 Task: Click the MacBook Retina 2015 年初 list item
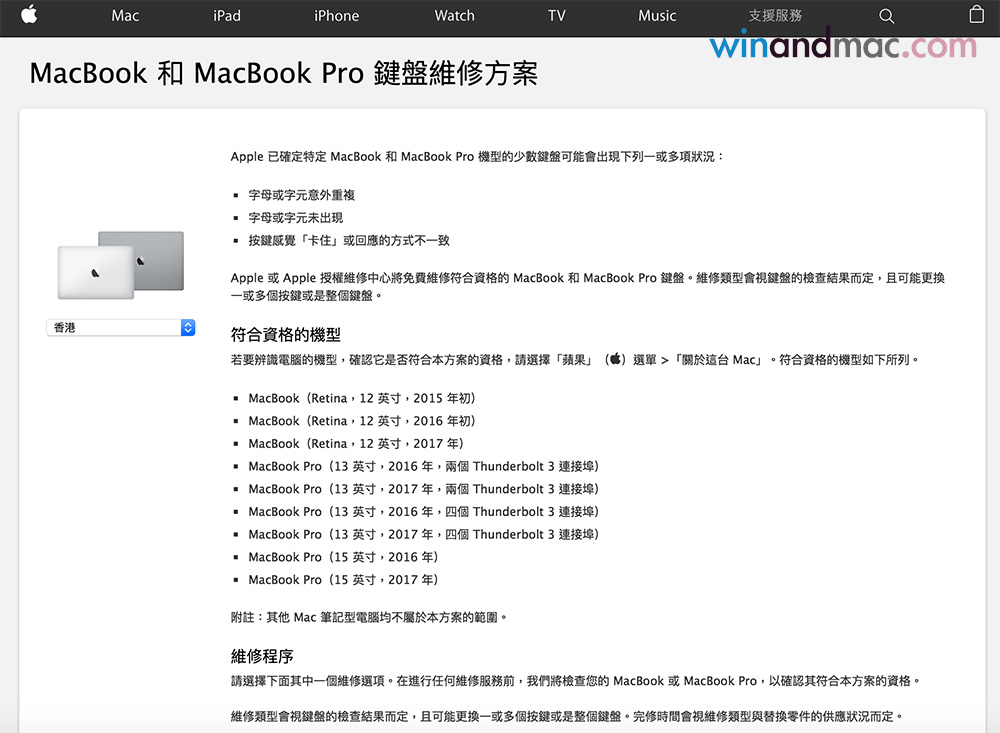[x=361, y=398]
